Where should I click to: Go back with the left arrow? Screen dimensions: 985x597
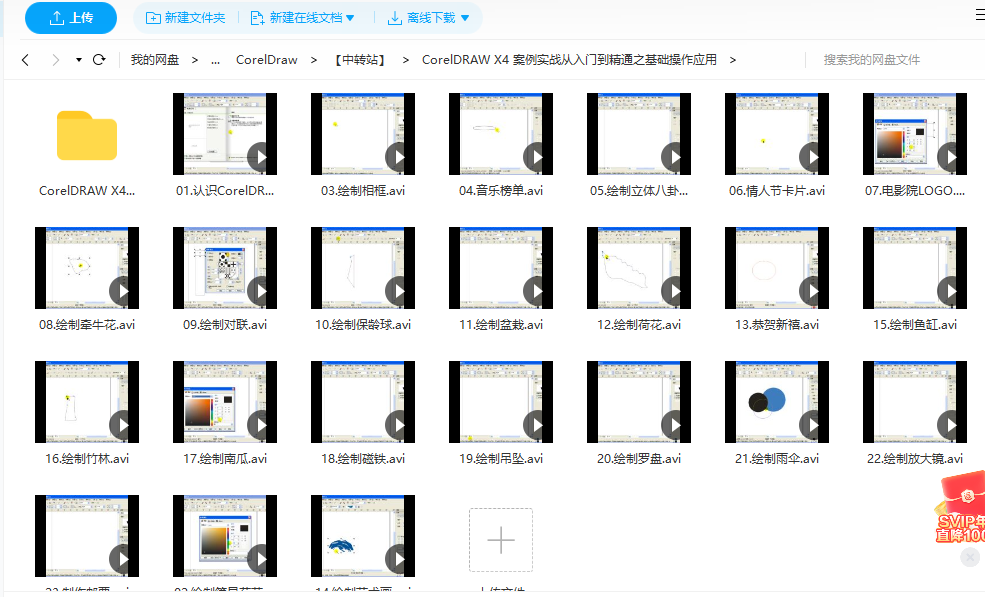tap(25, 60)
